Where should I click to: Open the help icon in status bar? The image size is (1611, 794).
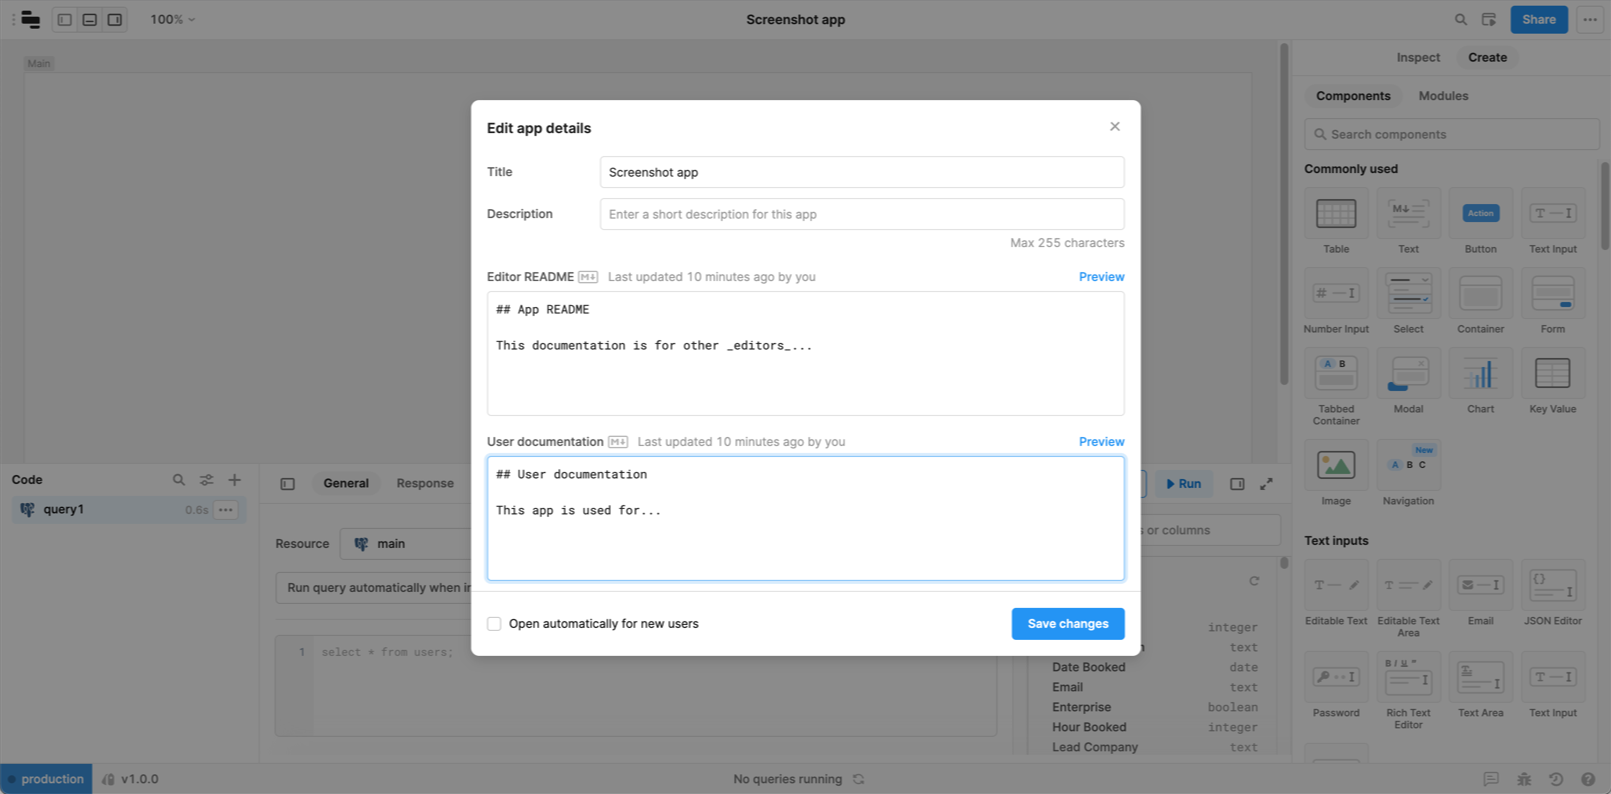1588,779
